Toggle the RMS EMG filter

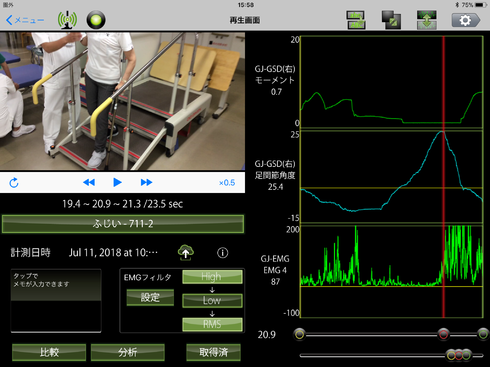pos(212,324)
